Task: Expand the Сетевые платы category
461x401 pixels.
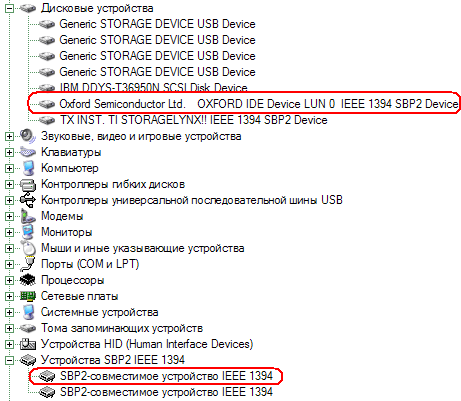Action: click(9, 296)
